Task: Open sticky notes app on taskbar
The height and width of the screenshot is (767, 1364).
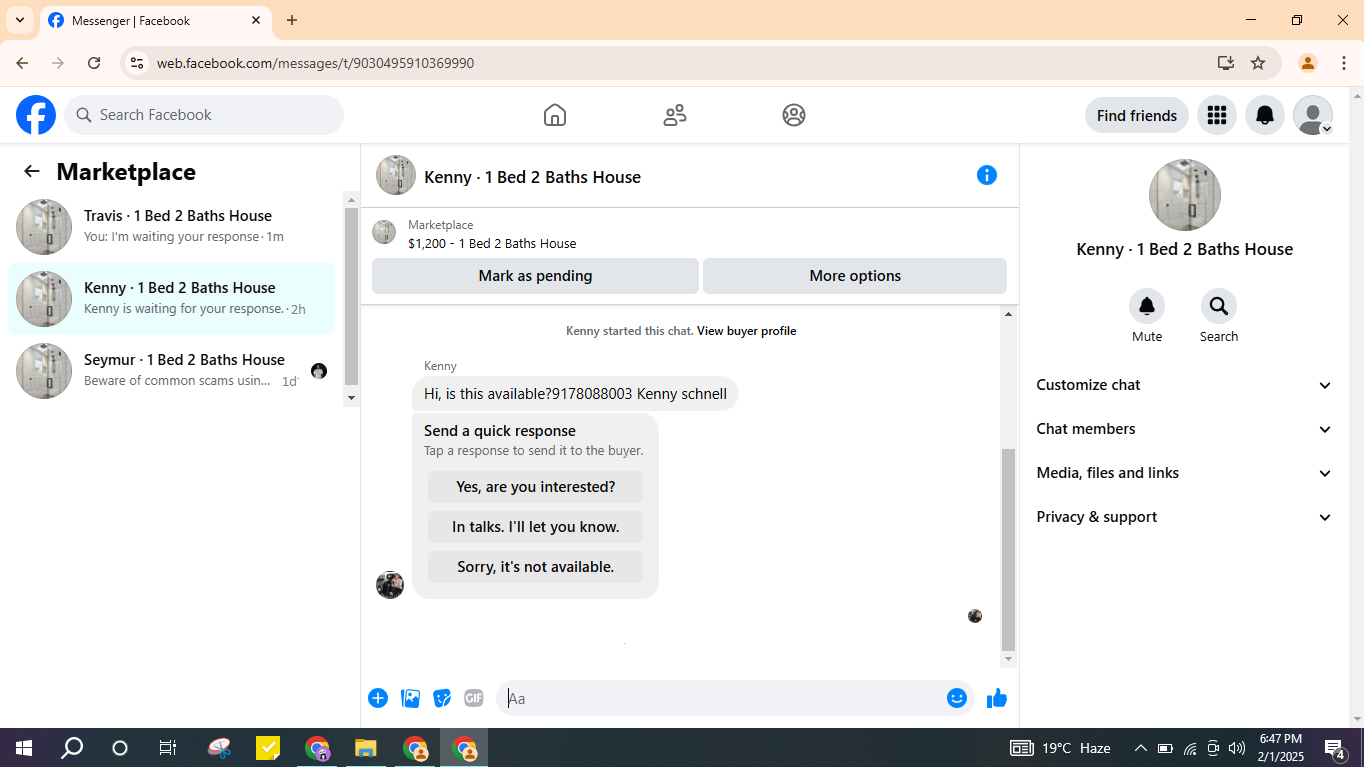Action: [268, 748]
